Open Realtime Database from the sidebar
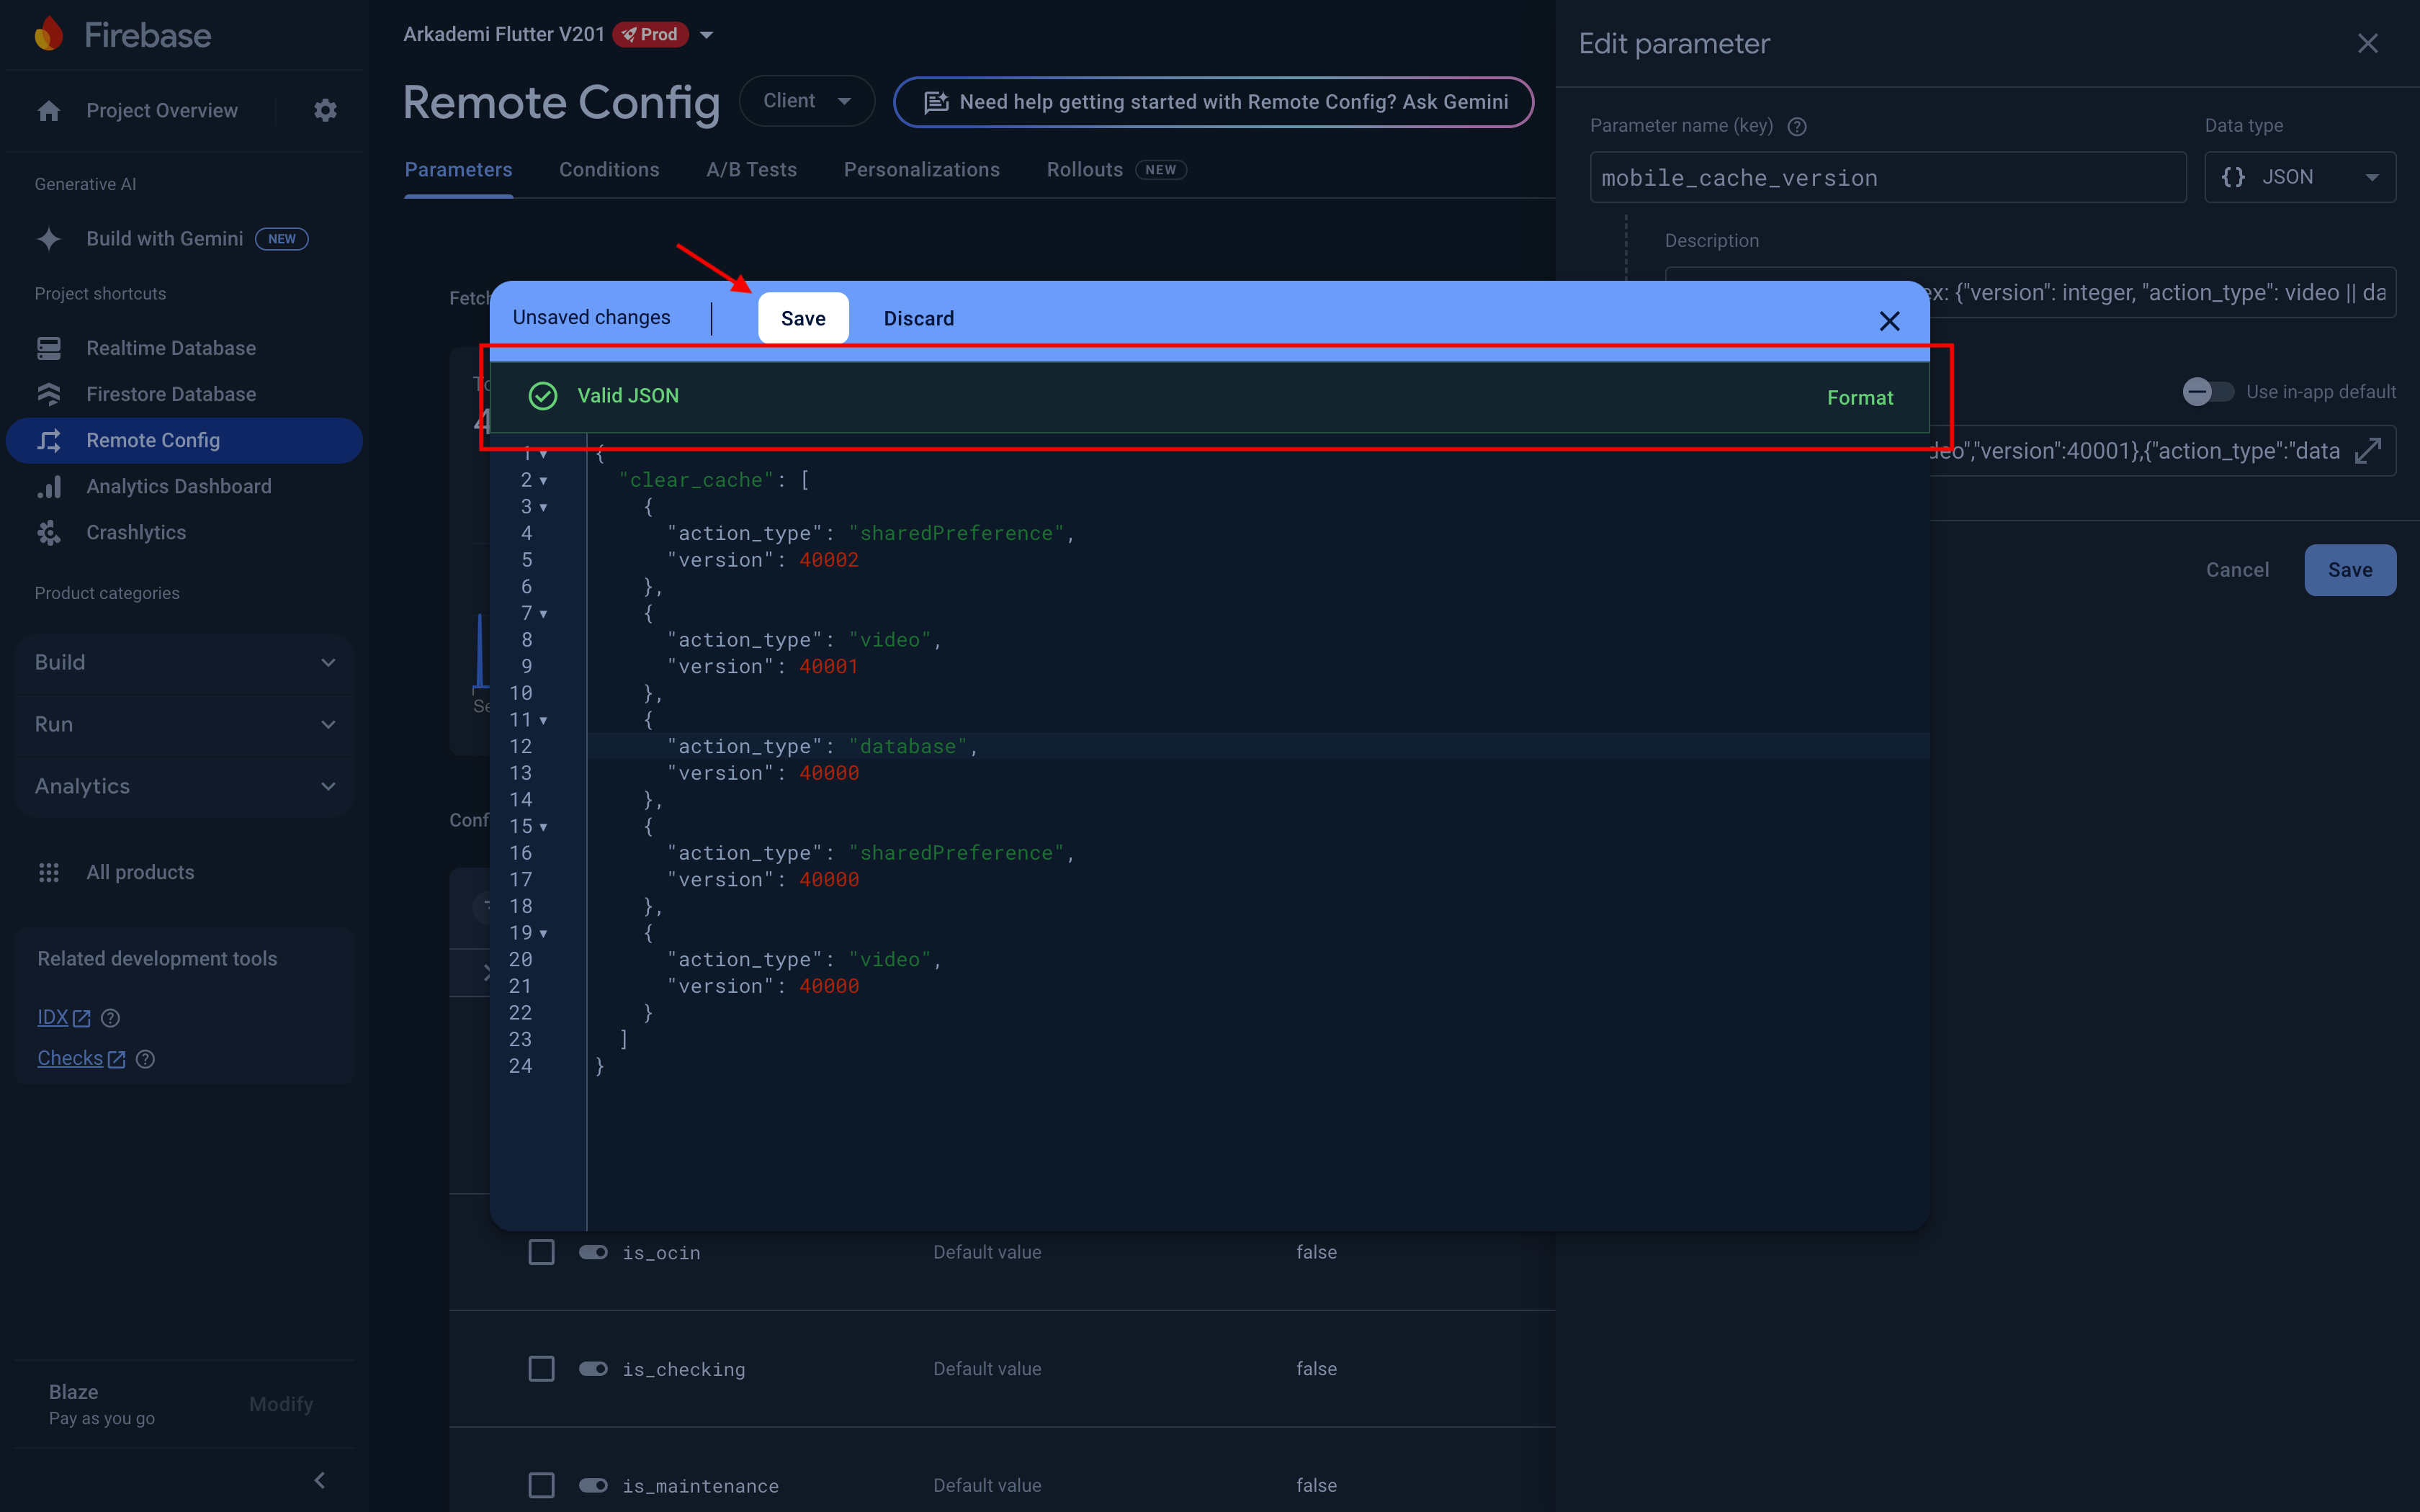This screenshot has width=2420, height=1512. (49, 347)
